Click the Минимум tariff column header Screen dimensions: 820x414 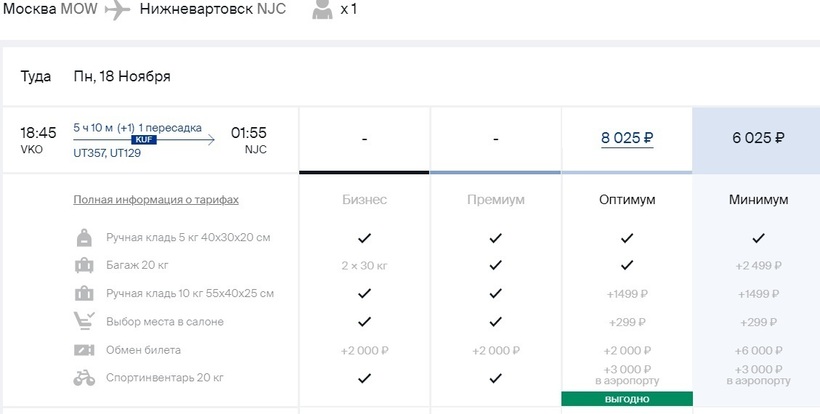click(x=758, y=200)
